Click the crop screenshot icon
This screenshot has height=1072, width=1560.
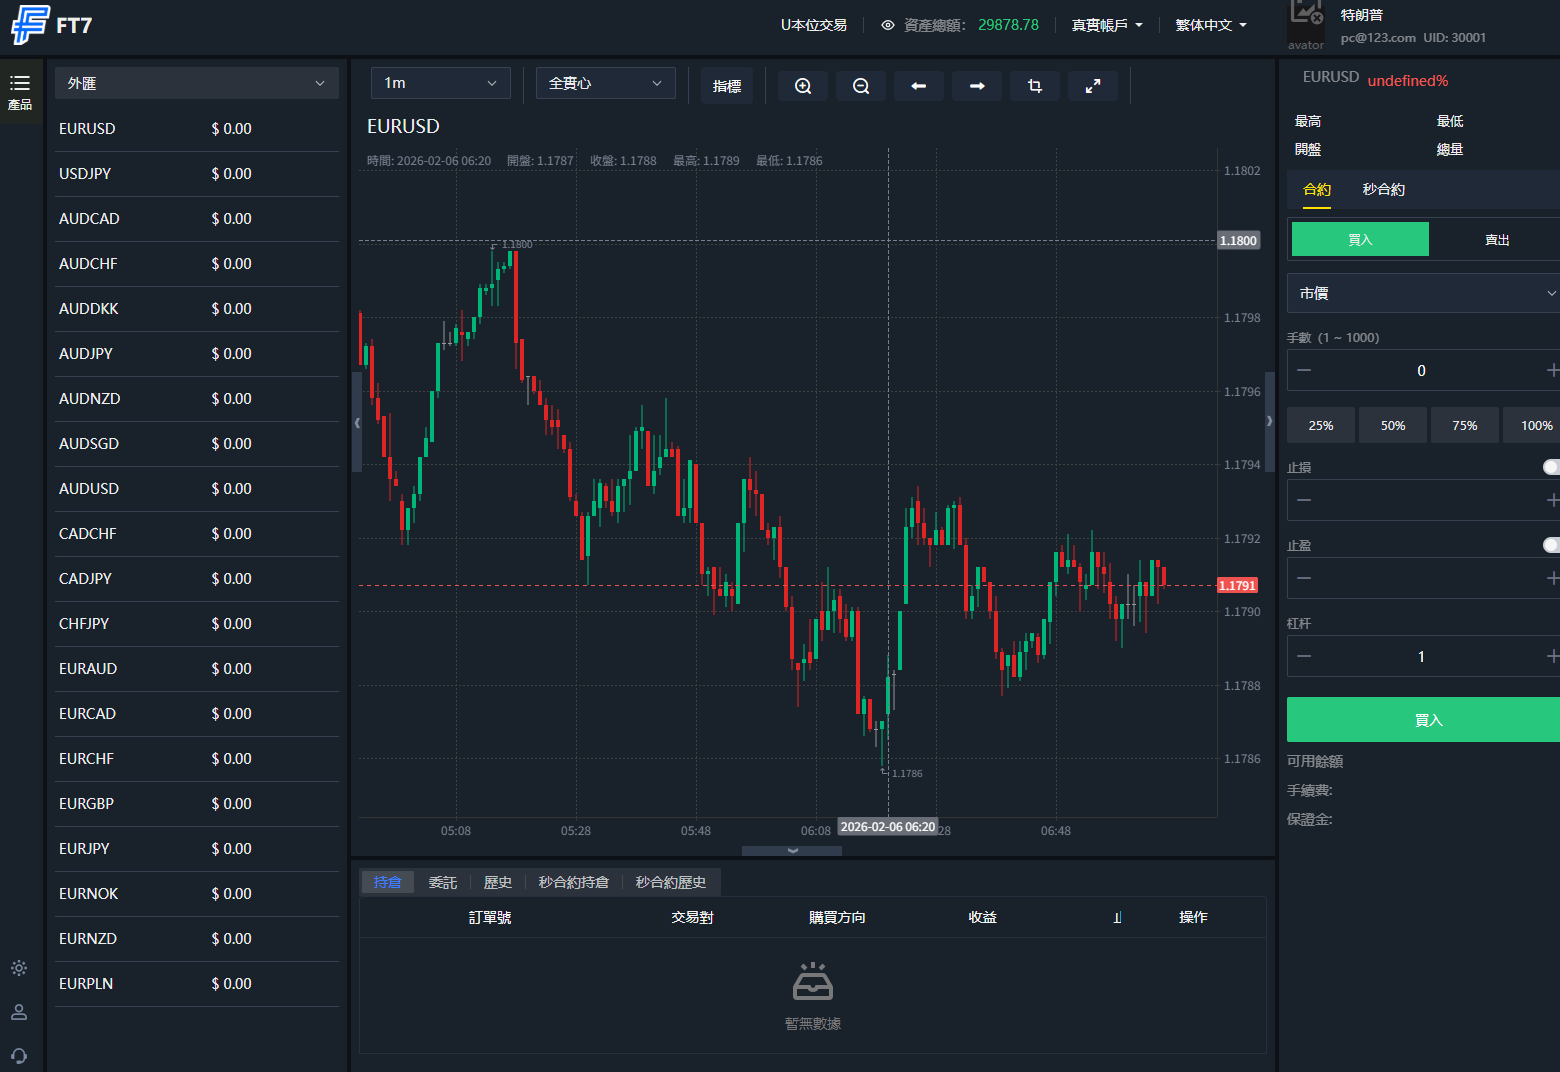(1035, 86)
